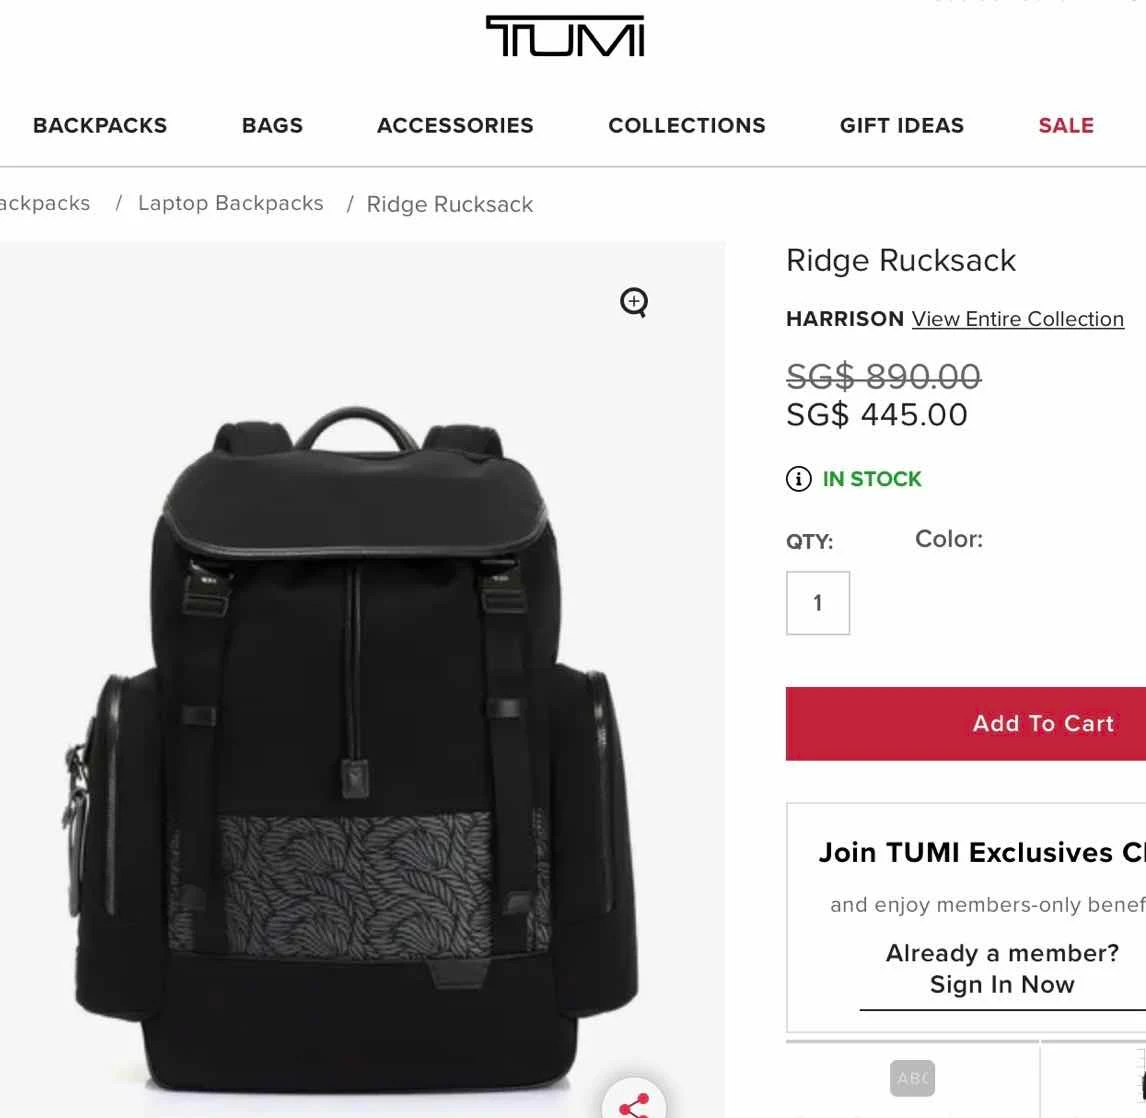
Task: Open the Collections menu
Action: click(687, 126)
